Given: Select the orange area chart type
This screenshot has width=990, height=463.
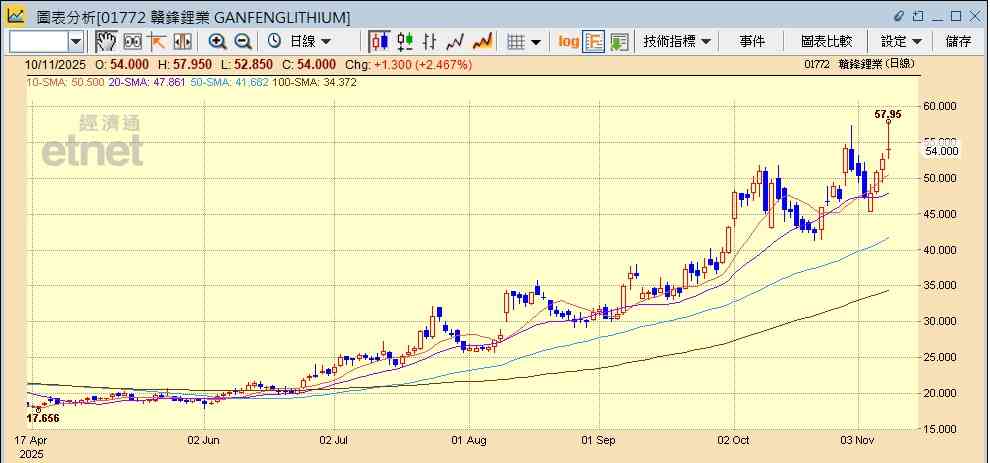Looking at the screenshot, I should [482, 41].
